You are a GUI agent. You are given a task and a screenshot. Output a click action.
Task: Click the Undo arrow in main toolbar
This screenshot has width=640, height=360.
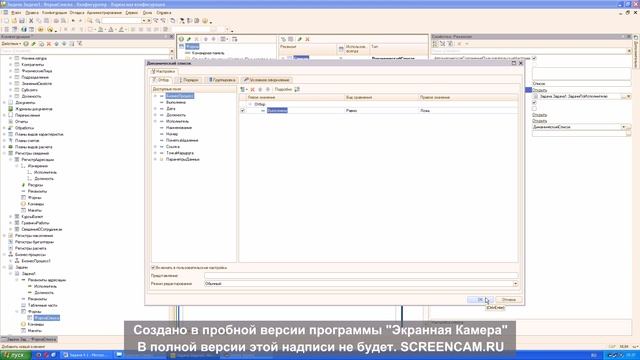[x=73, y=21]
